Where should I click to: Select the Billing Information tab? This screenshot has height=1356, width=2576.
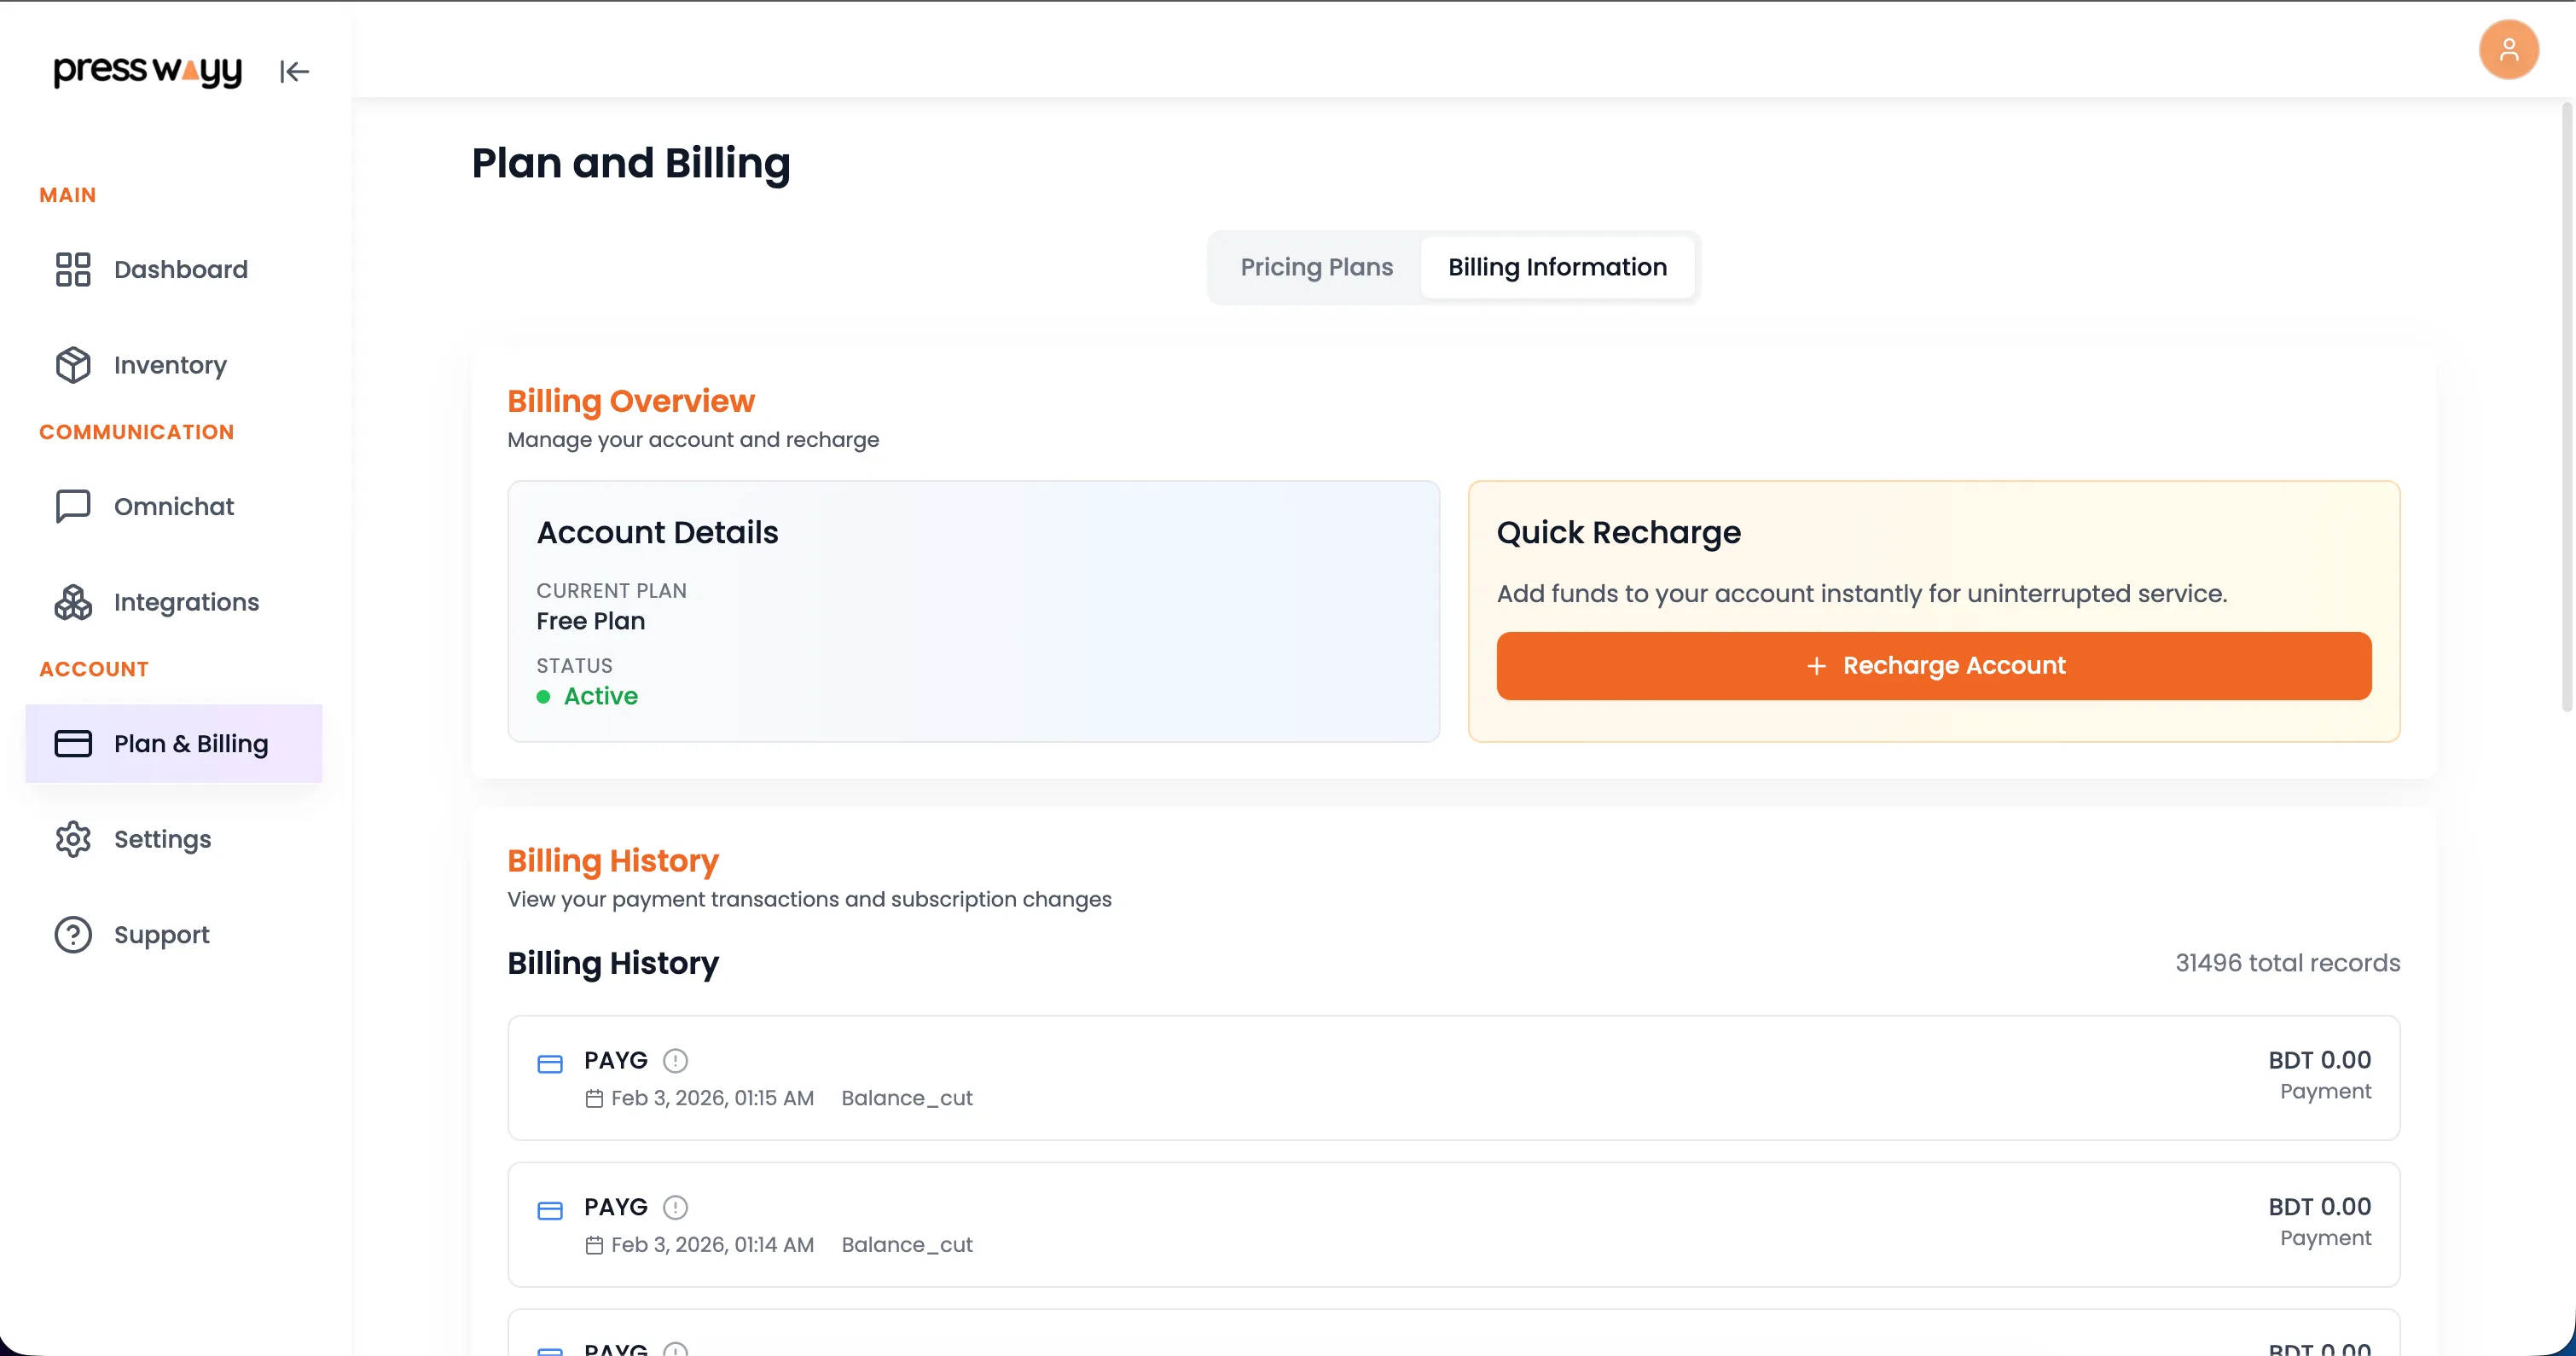click(1557, 267)
